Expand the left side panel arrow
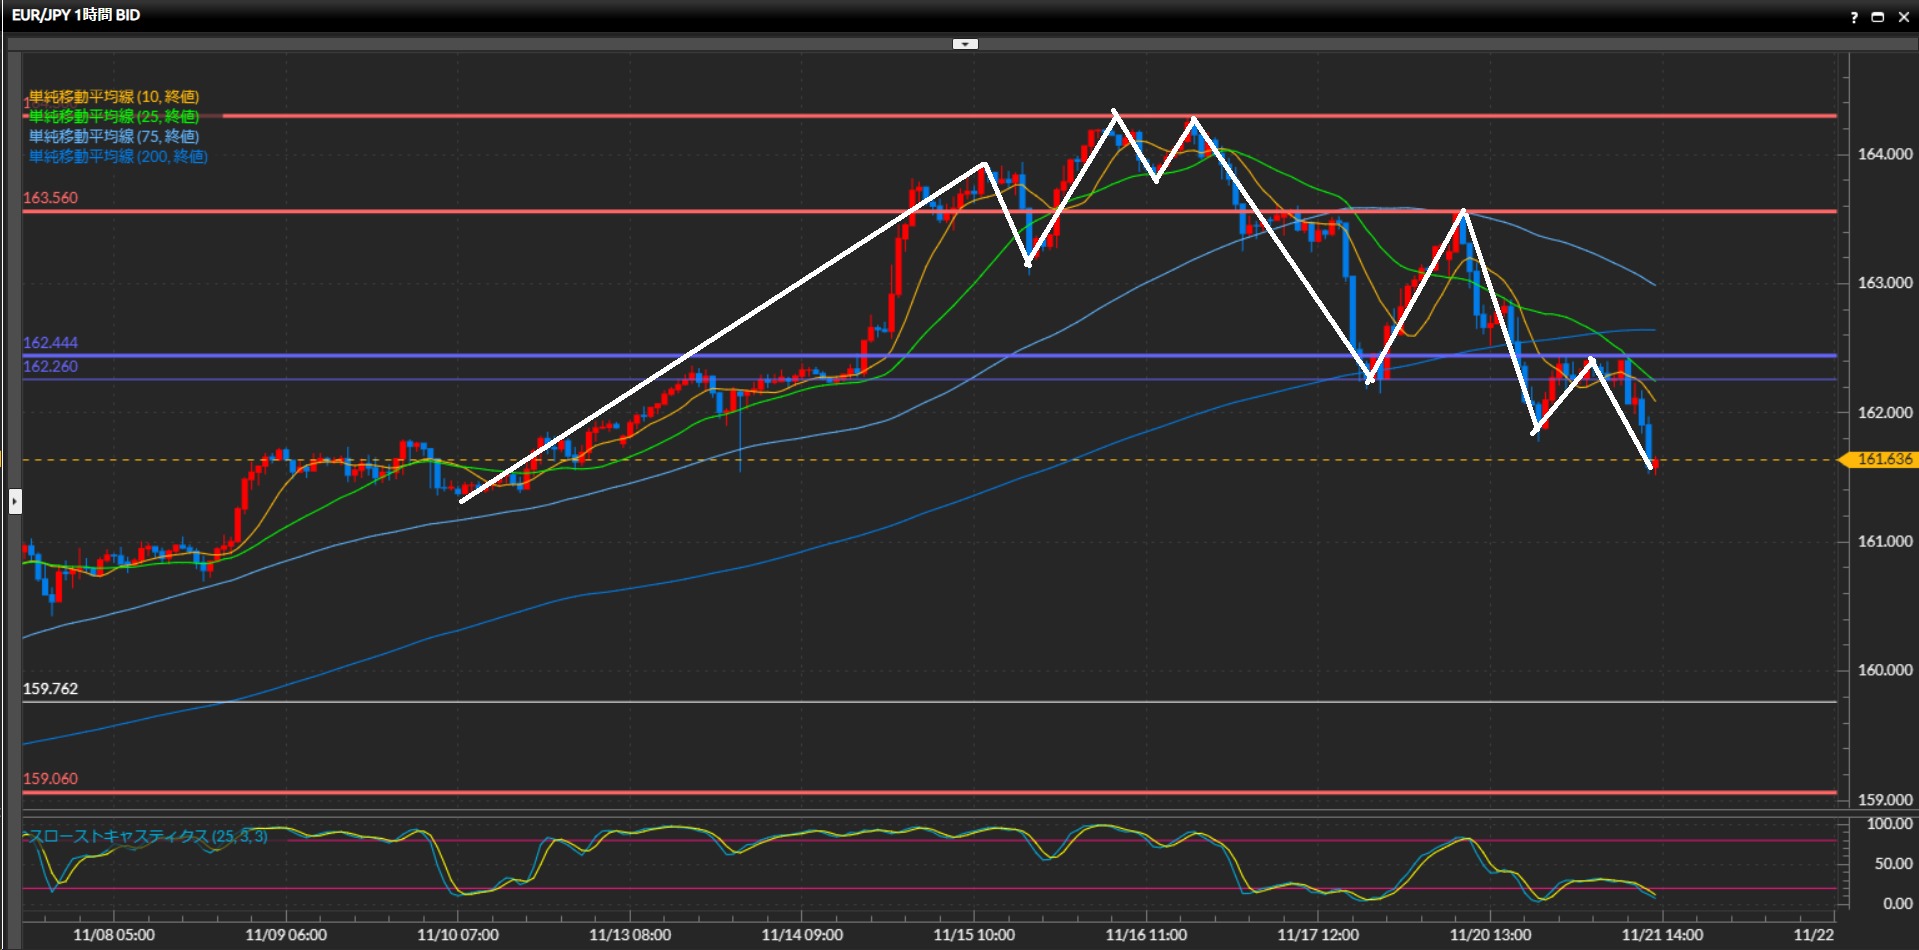Screen dimensions: 1919x950 15,501
